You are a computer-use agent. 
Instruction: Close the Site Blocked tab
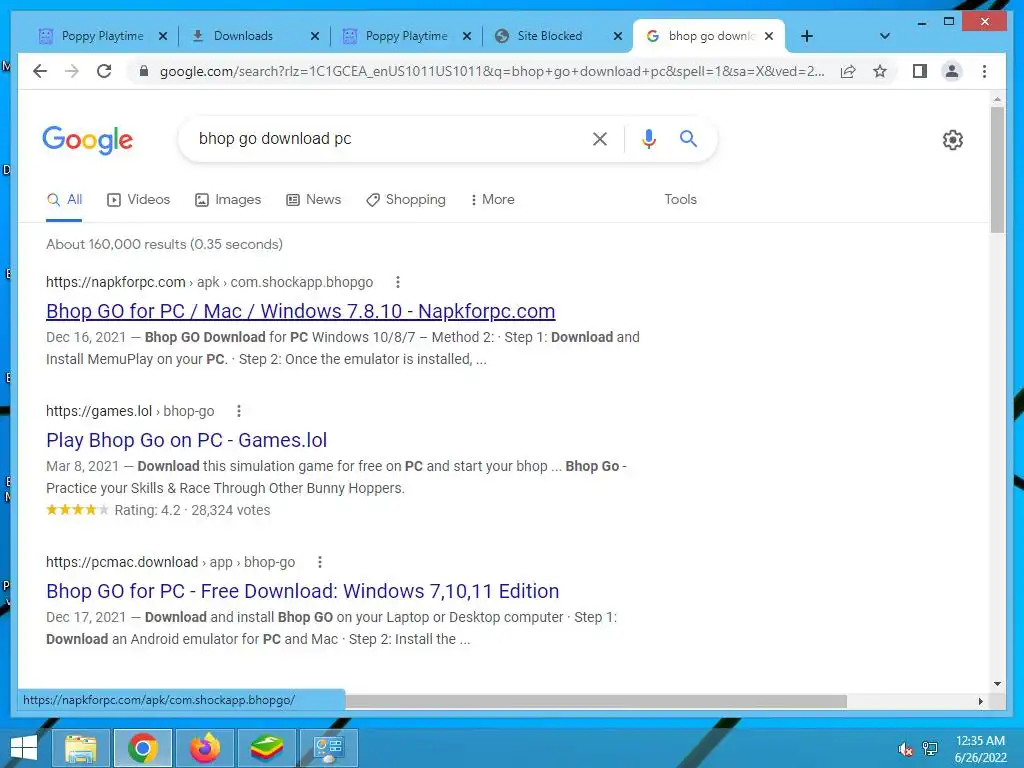tap(618, 36)
